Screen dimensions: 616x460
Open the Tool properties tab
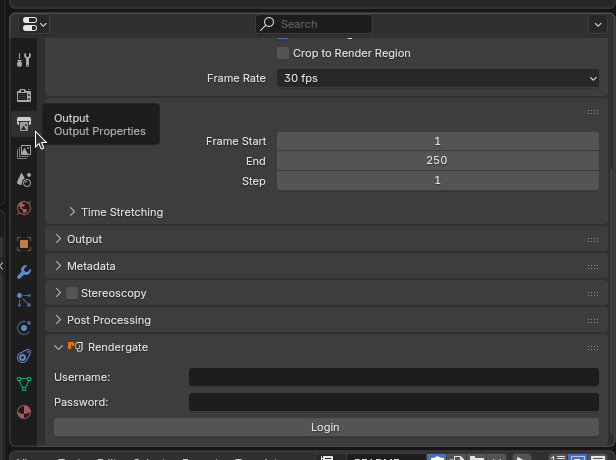point(24,60)
